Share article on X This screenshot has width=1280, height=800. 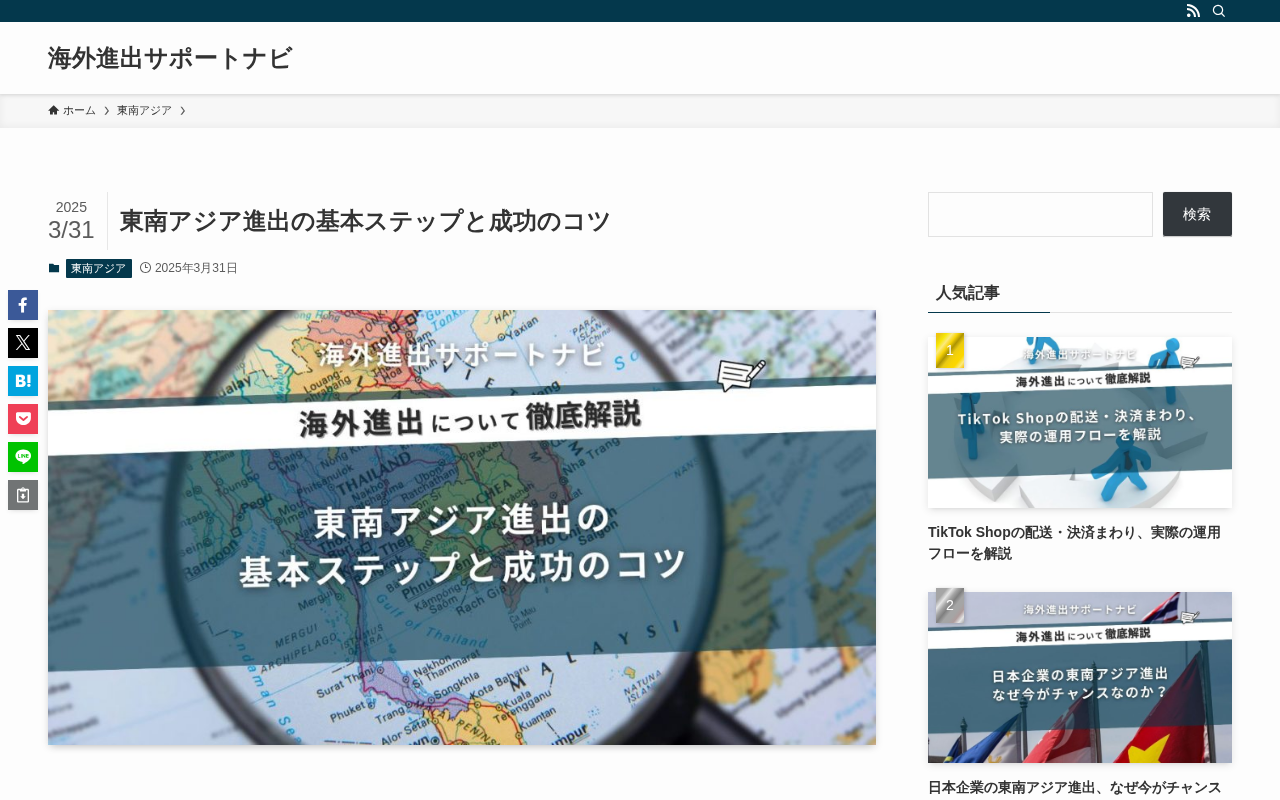pos(23,343)
